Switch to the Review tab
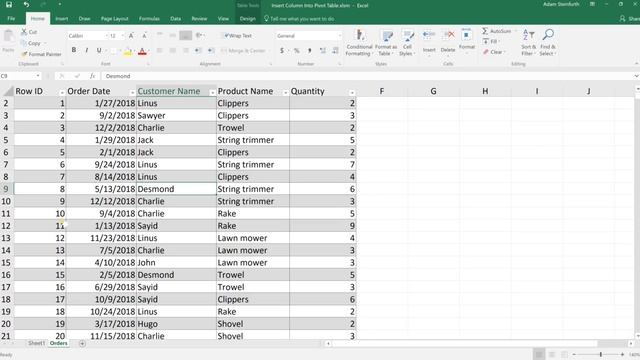 [x=199, y=19]
